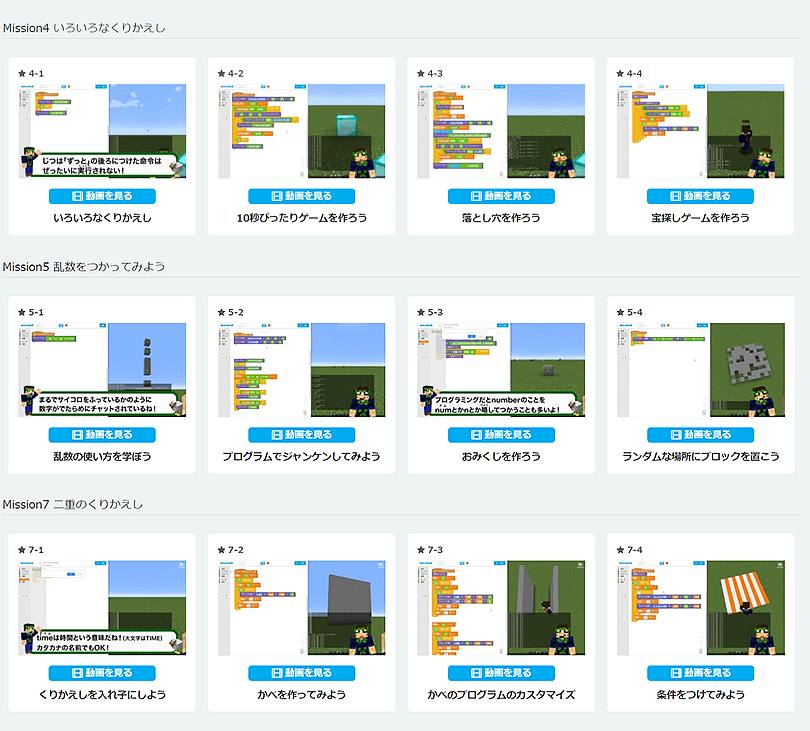
Task: Open the 宝探しゲームを作ろう title link
Action: tap(700, 218)
